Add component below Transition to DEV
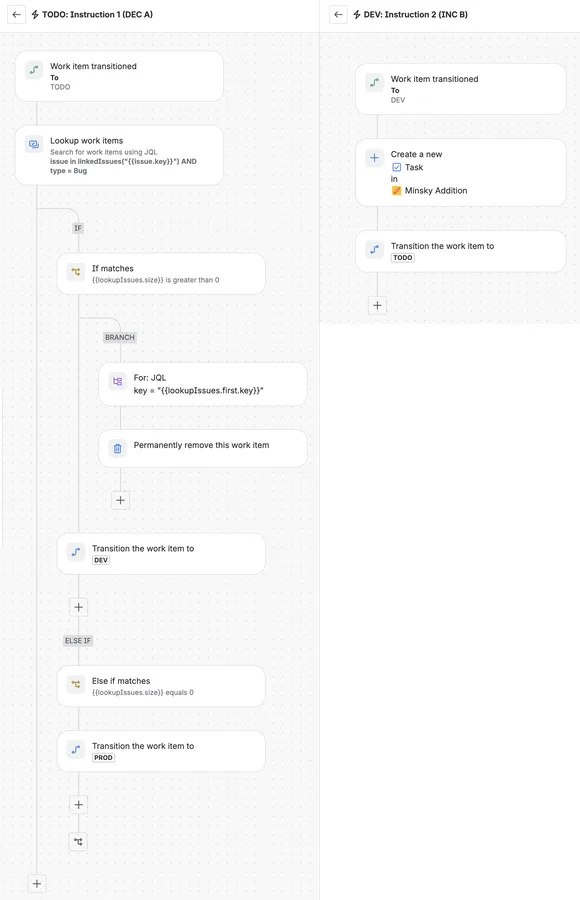The height and width of the screenshot is (900, 580). (x=79, y=607)
